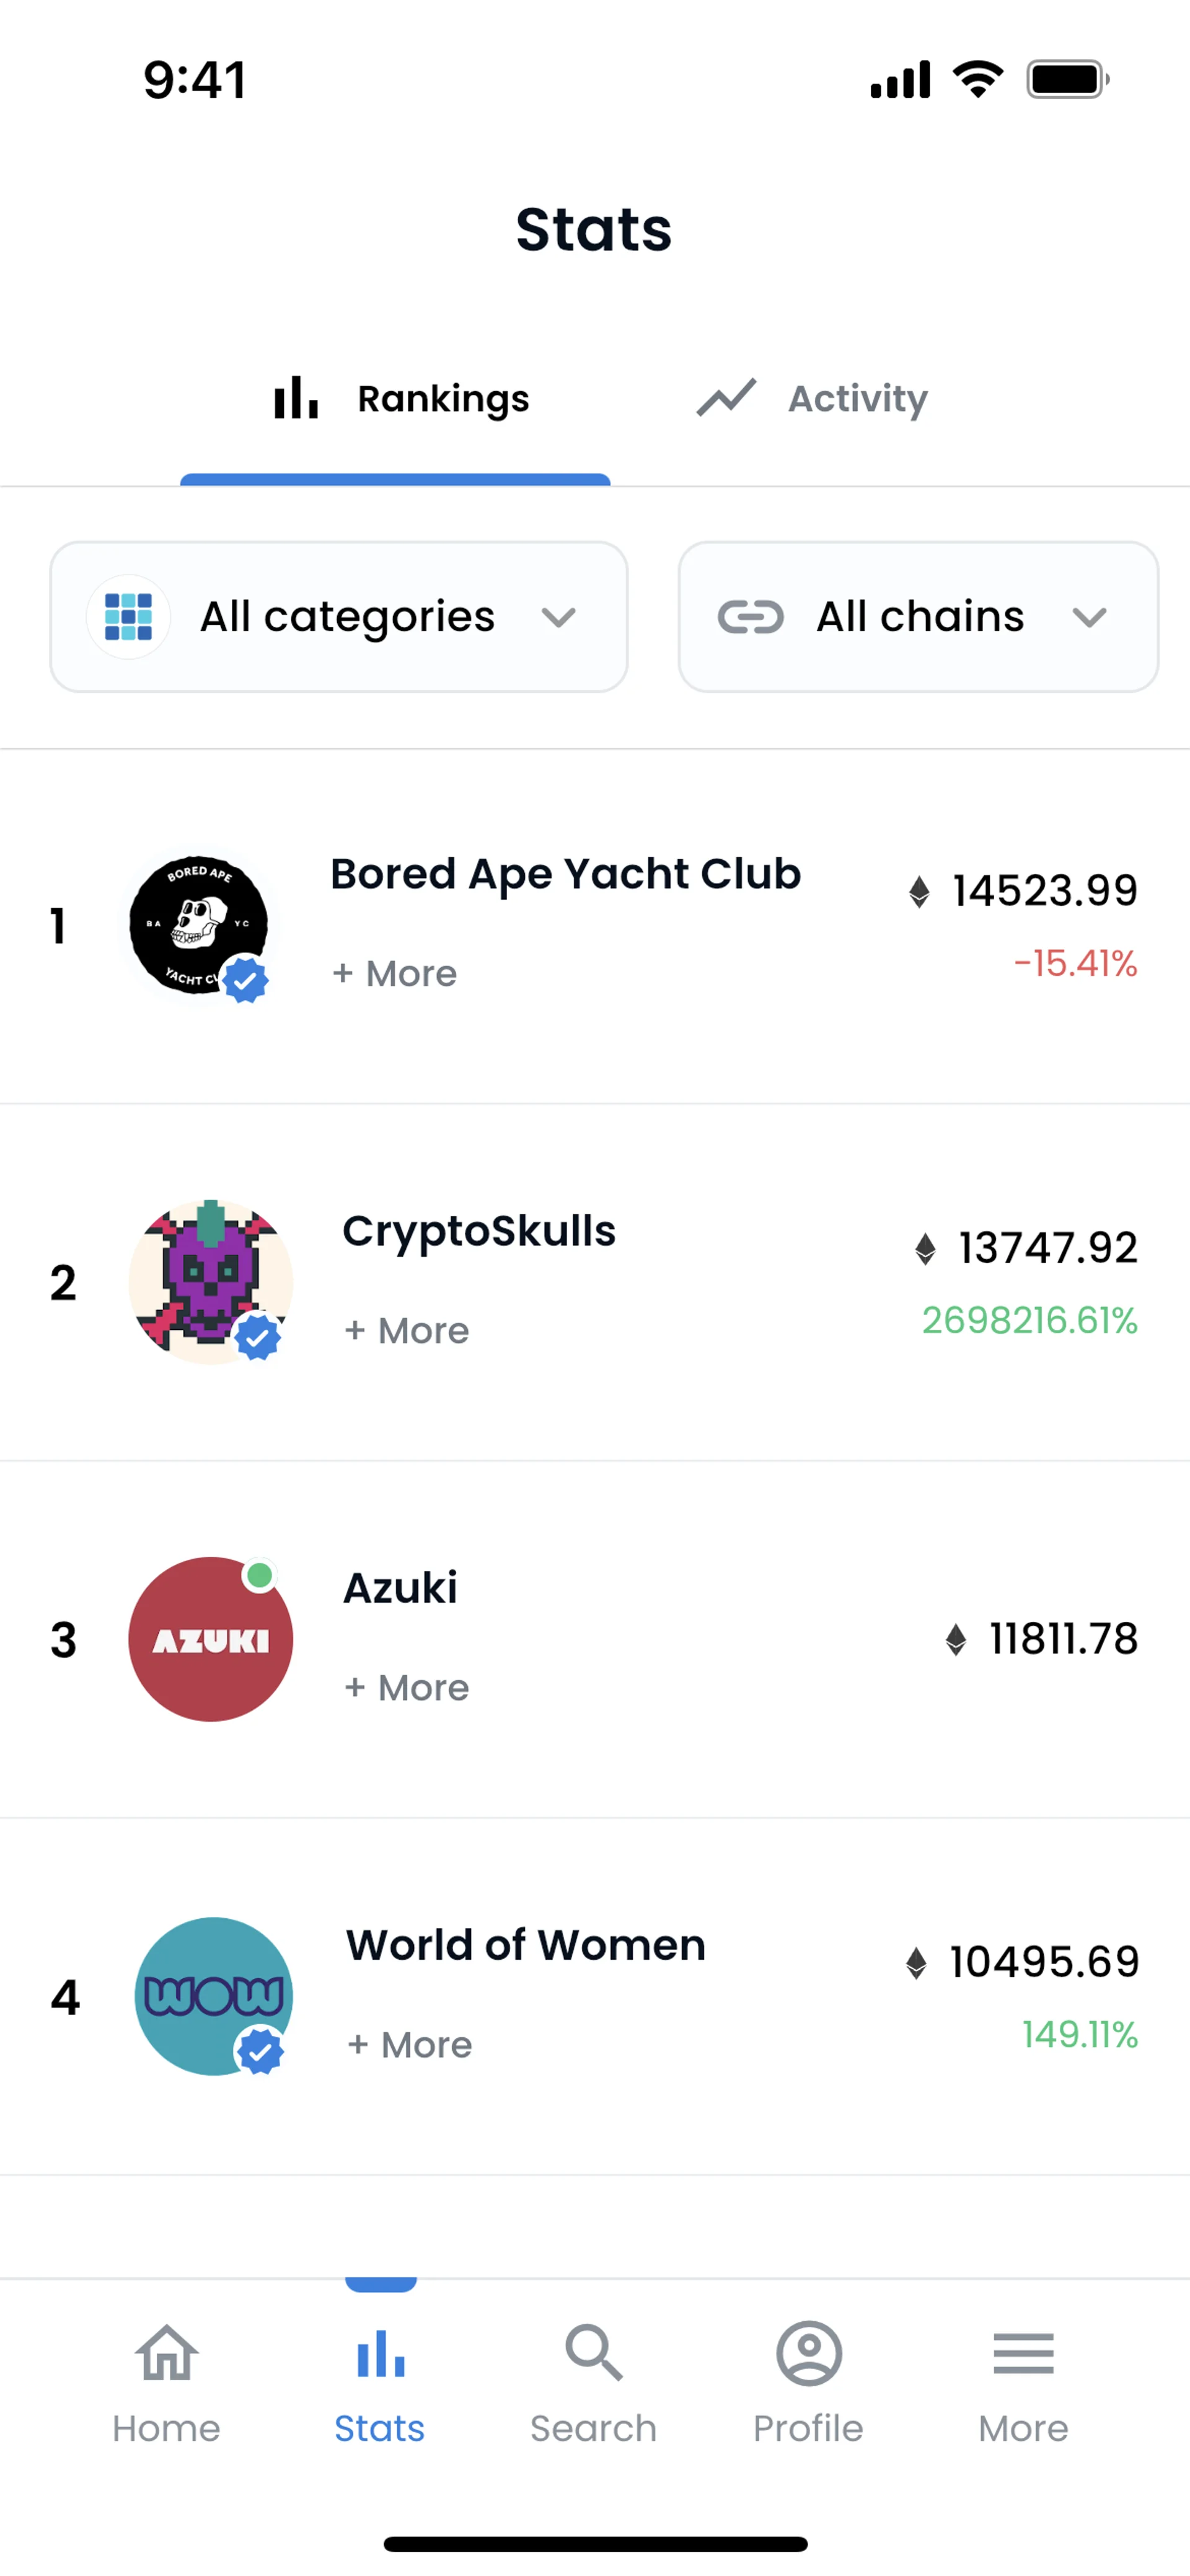Expand More under Bored Ape Yacht Club
Screen dimensions: 1190x2576
tap(395, 974)
